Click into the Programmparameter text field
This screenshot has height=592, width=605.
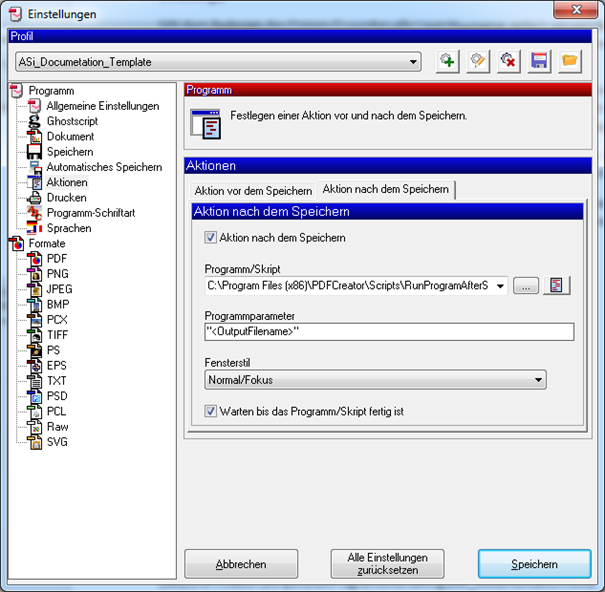[x=388, y=332]
